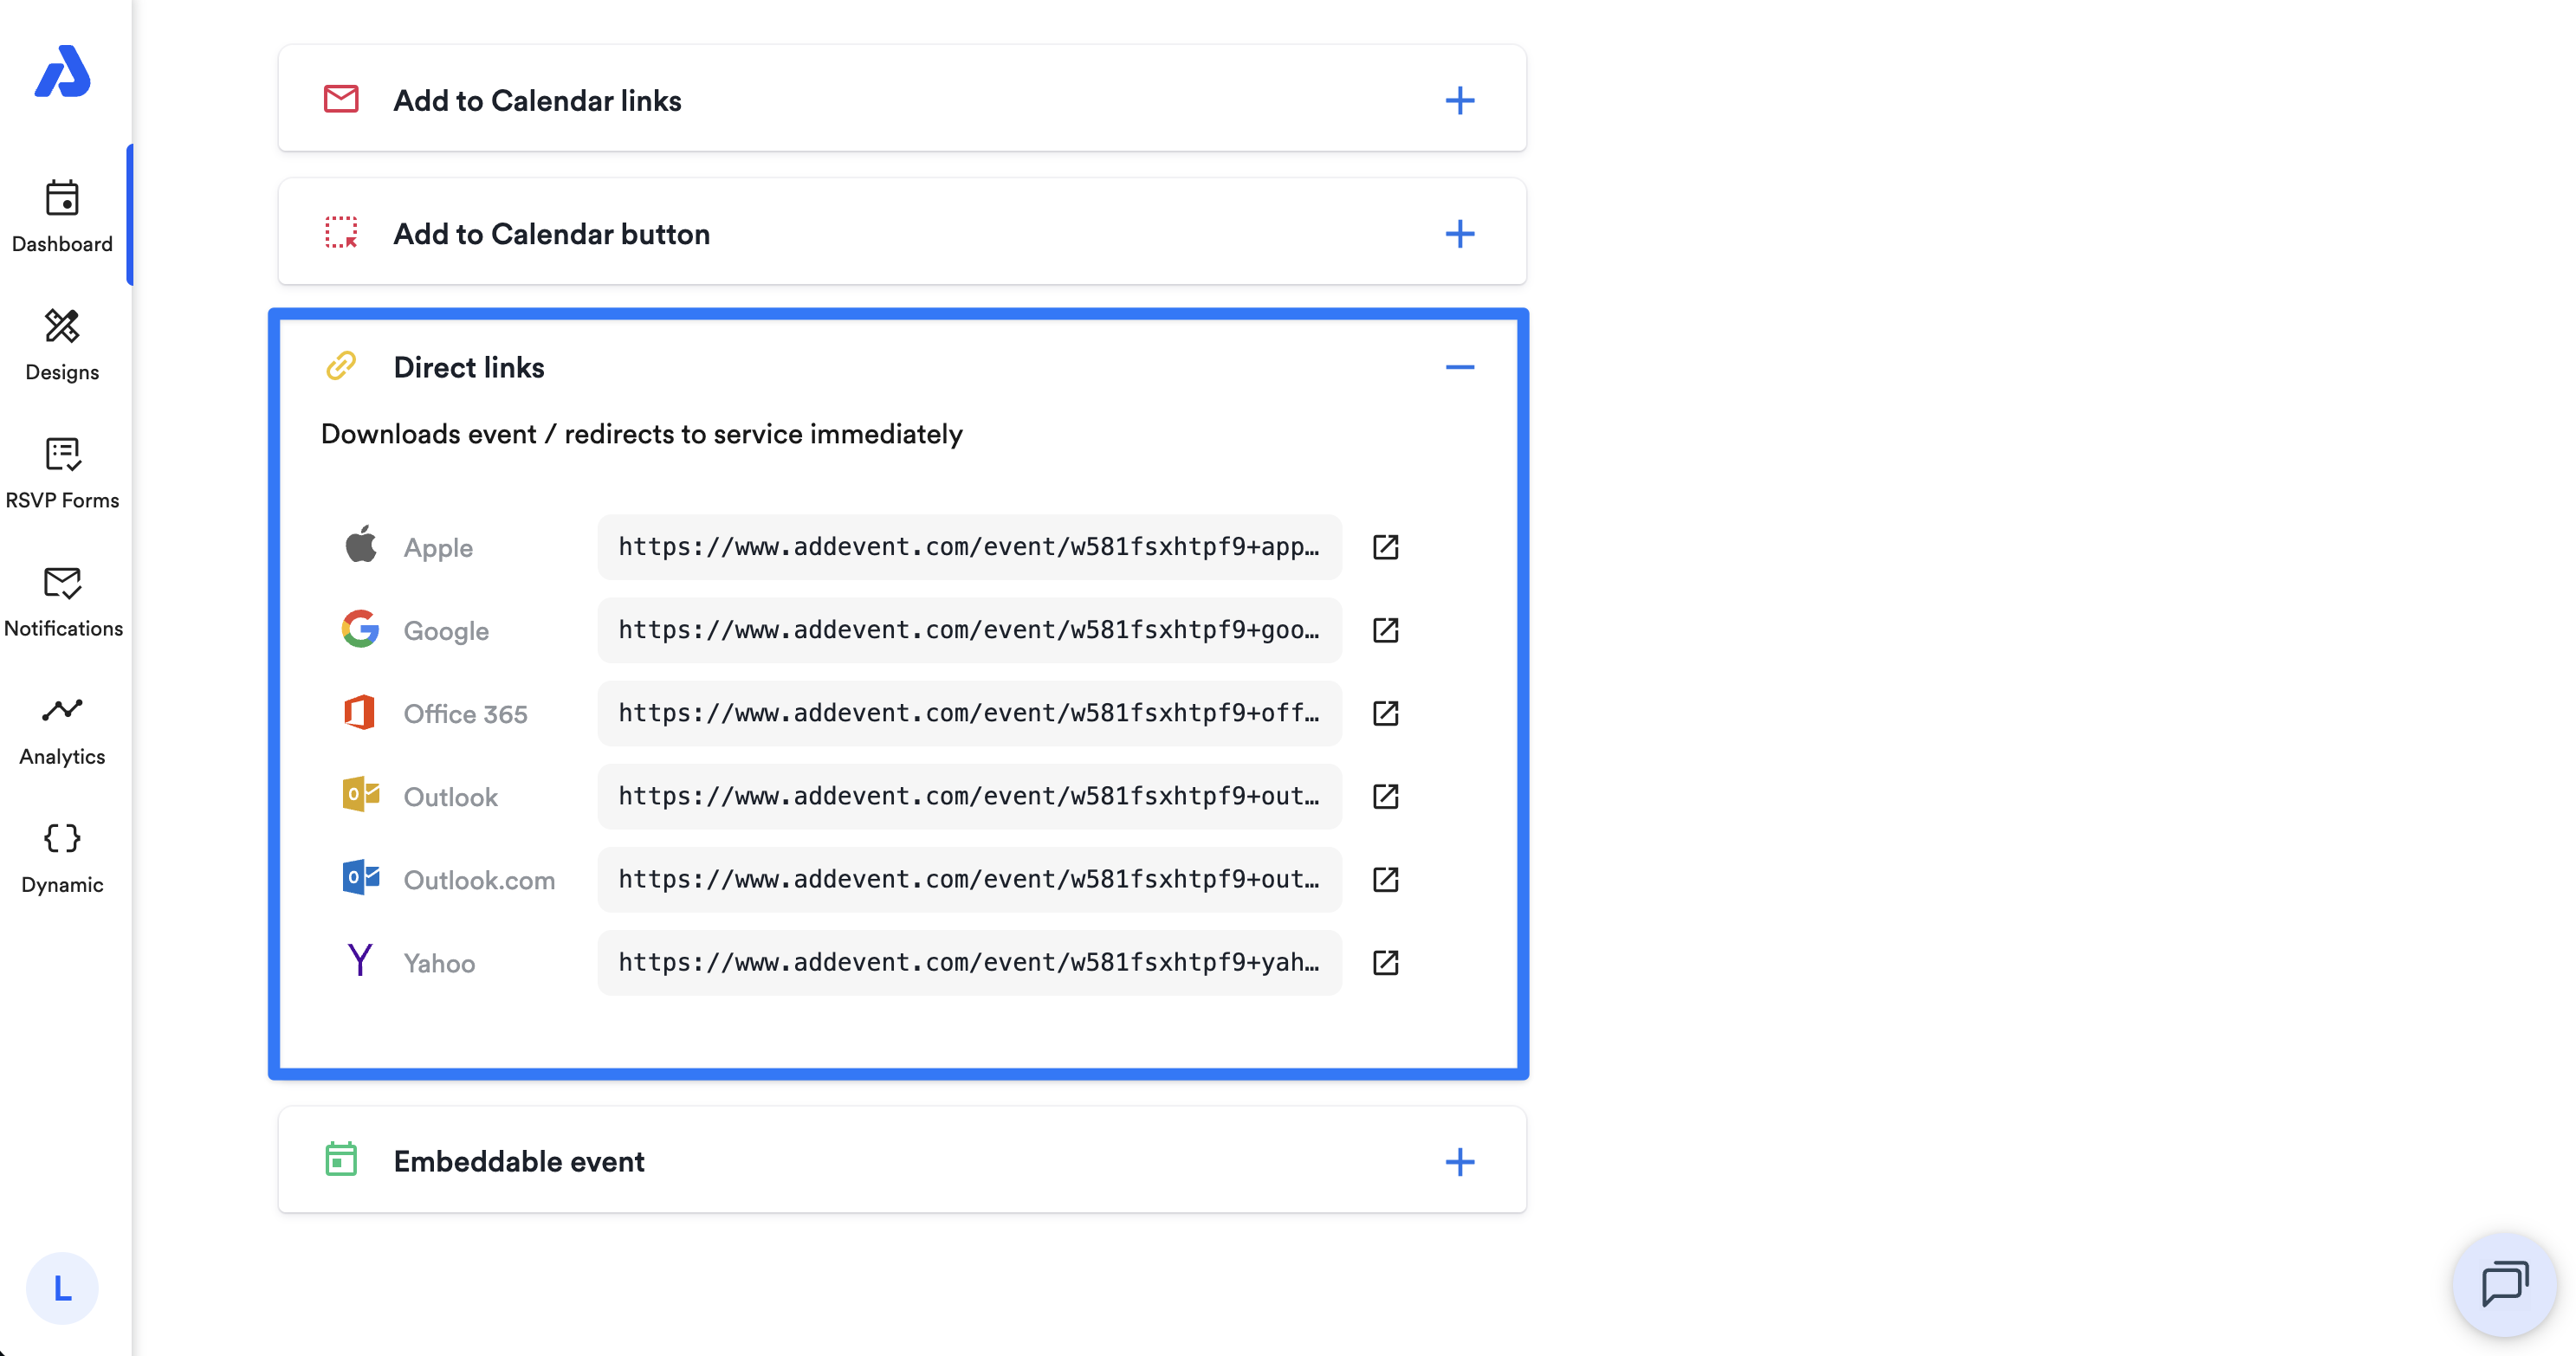Go to Dashboard in sidebar
The width and height of the screenshot is (2576, 1356).
[62, 216]
